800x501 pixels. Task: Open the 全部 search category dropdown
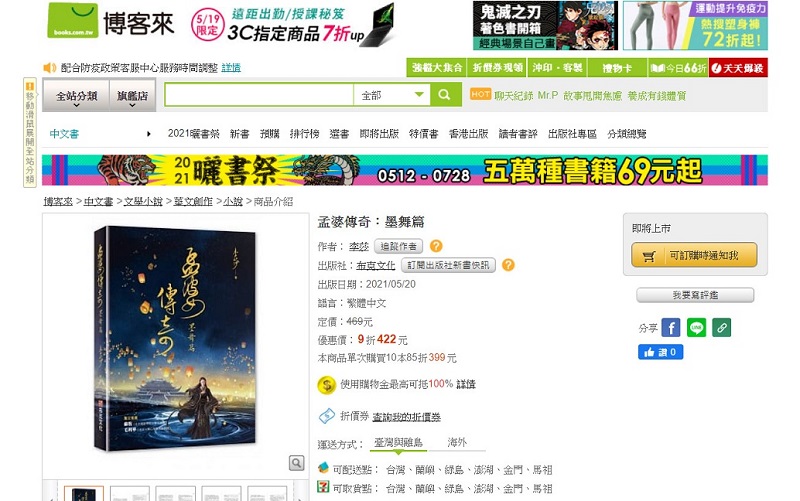[392, 95]
